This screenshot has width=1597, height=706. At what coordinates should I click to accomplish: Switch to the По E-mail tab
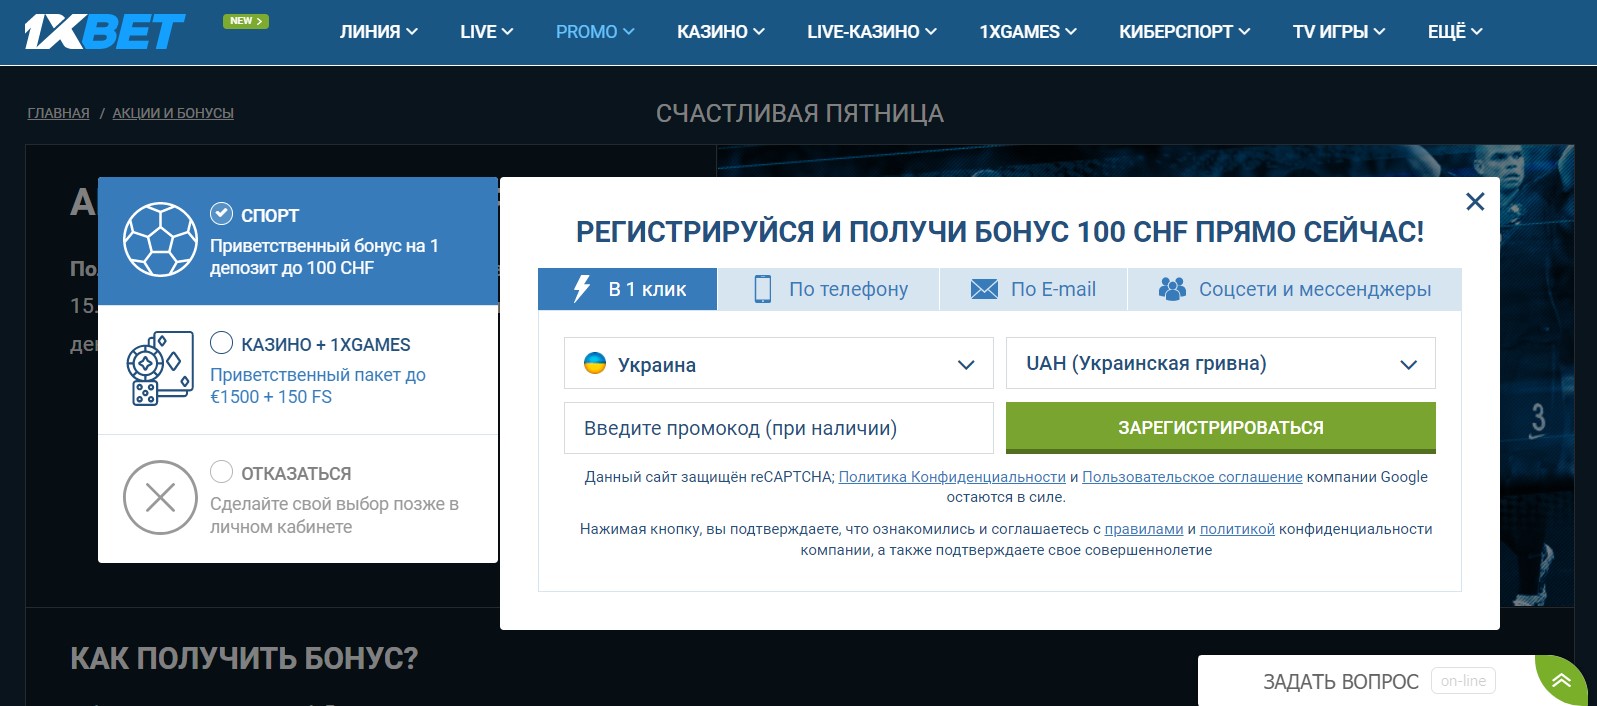[1034, 289]
